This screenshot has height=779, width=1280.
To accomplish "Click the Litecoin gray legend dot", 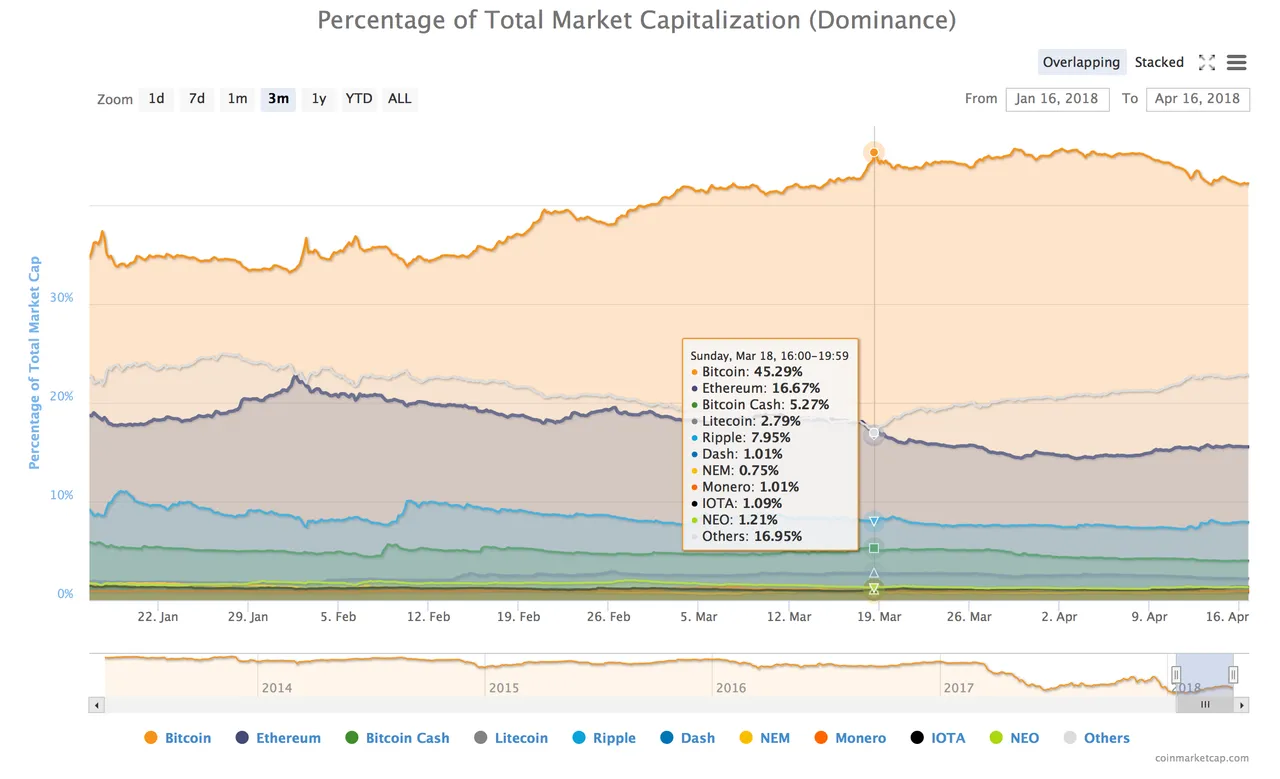I will [480, 738].
